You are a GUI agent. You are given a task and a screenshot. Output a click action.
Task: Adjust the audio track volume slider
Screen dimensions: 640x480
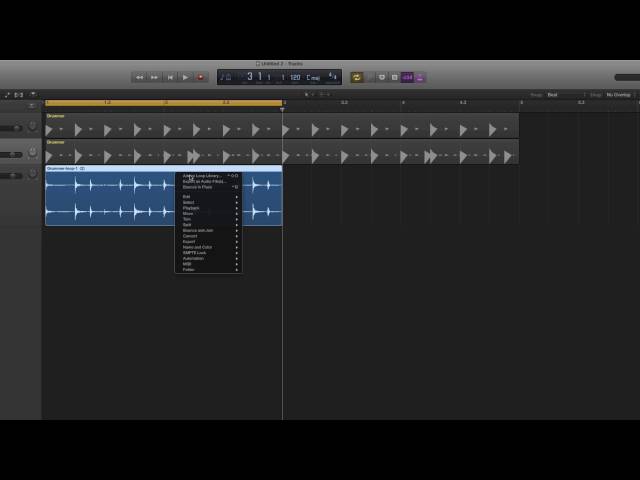(11, 176)
